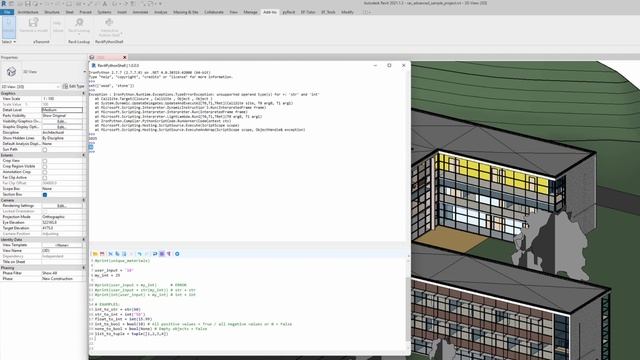
Task: Click Edit button for Visibility/Graphics Overrides
Action: coord(62,121)
